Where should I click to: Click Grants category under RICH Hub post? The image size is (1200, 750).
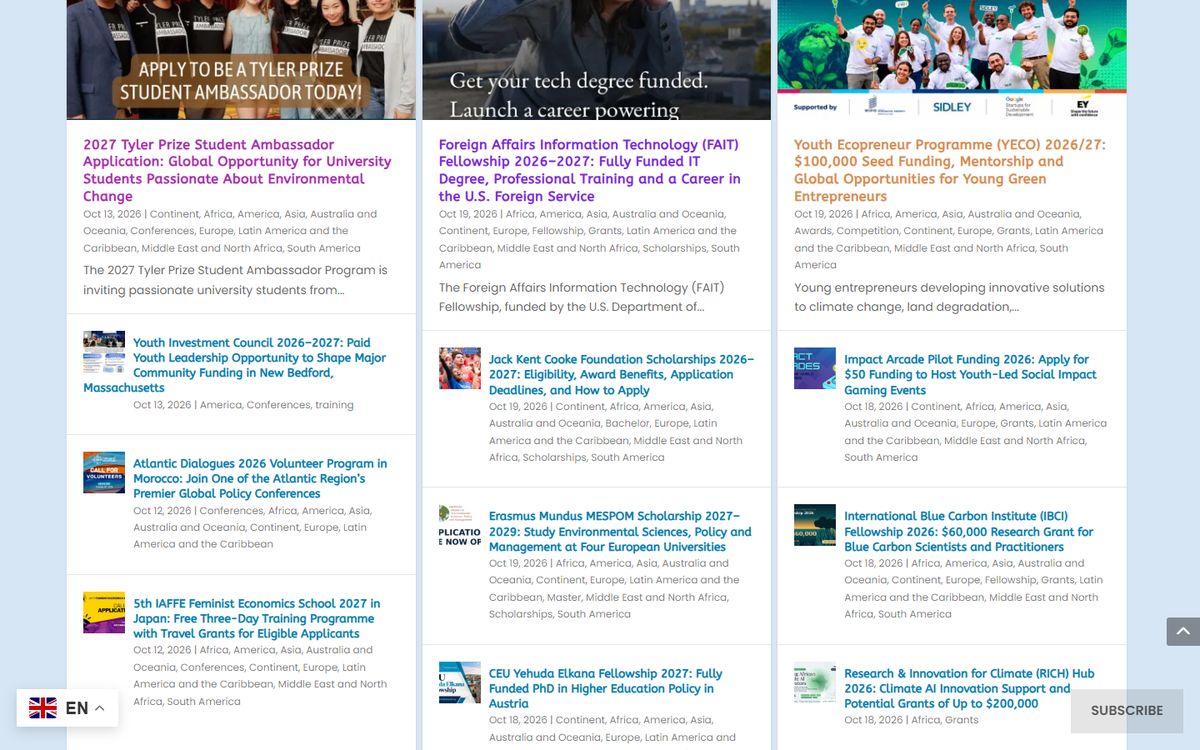coord(962,720)
